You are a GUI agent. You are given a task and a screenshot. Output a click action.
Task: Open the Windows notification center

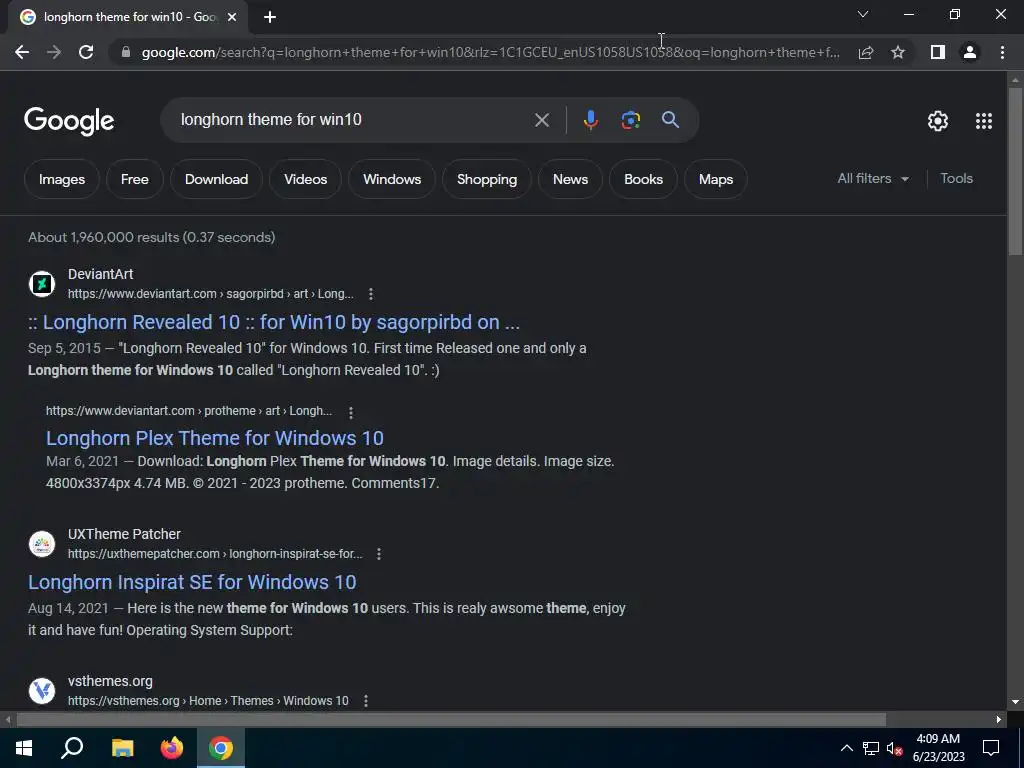(991, 748)
